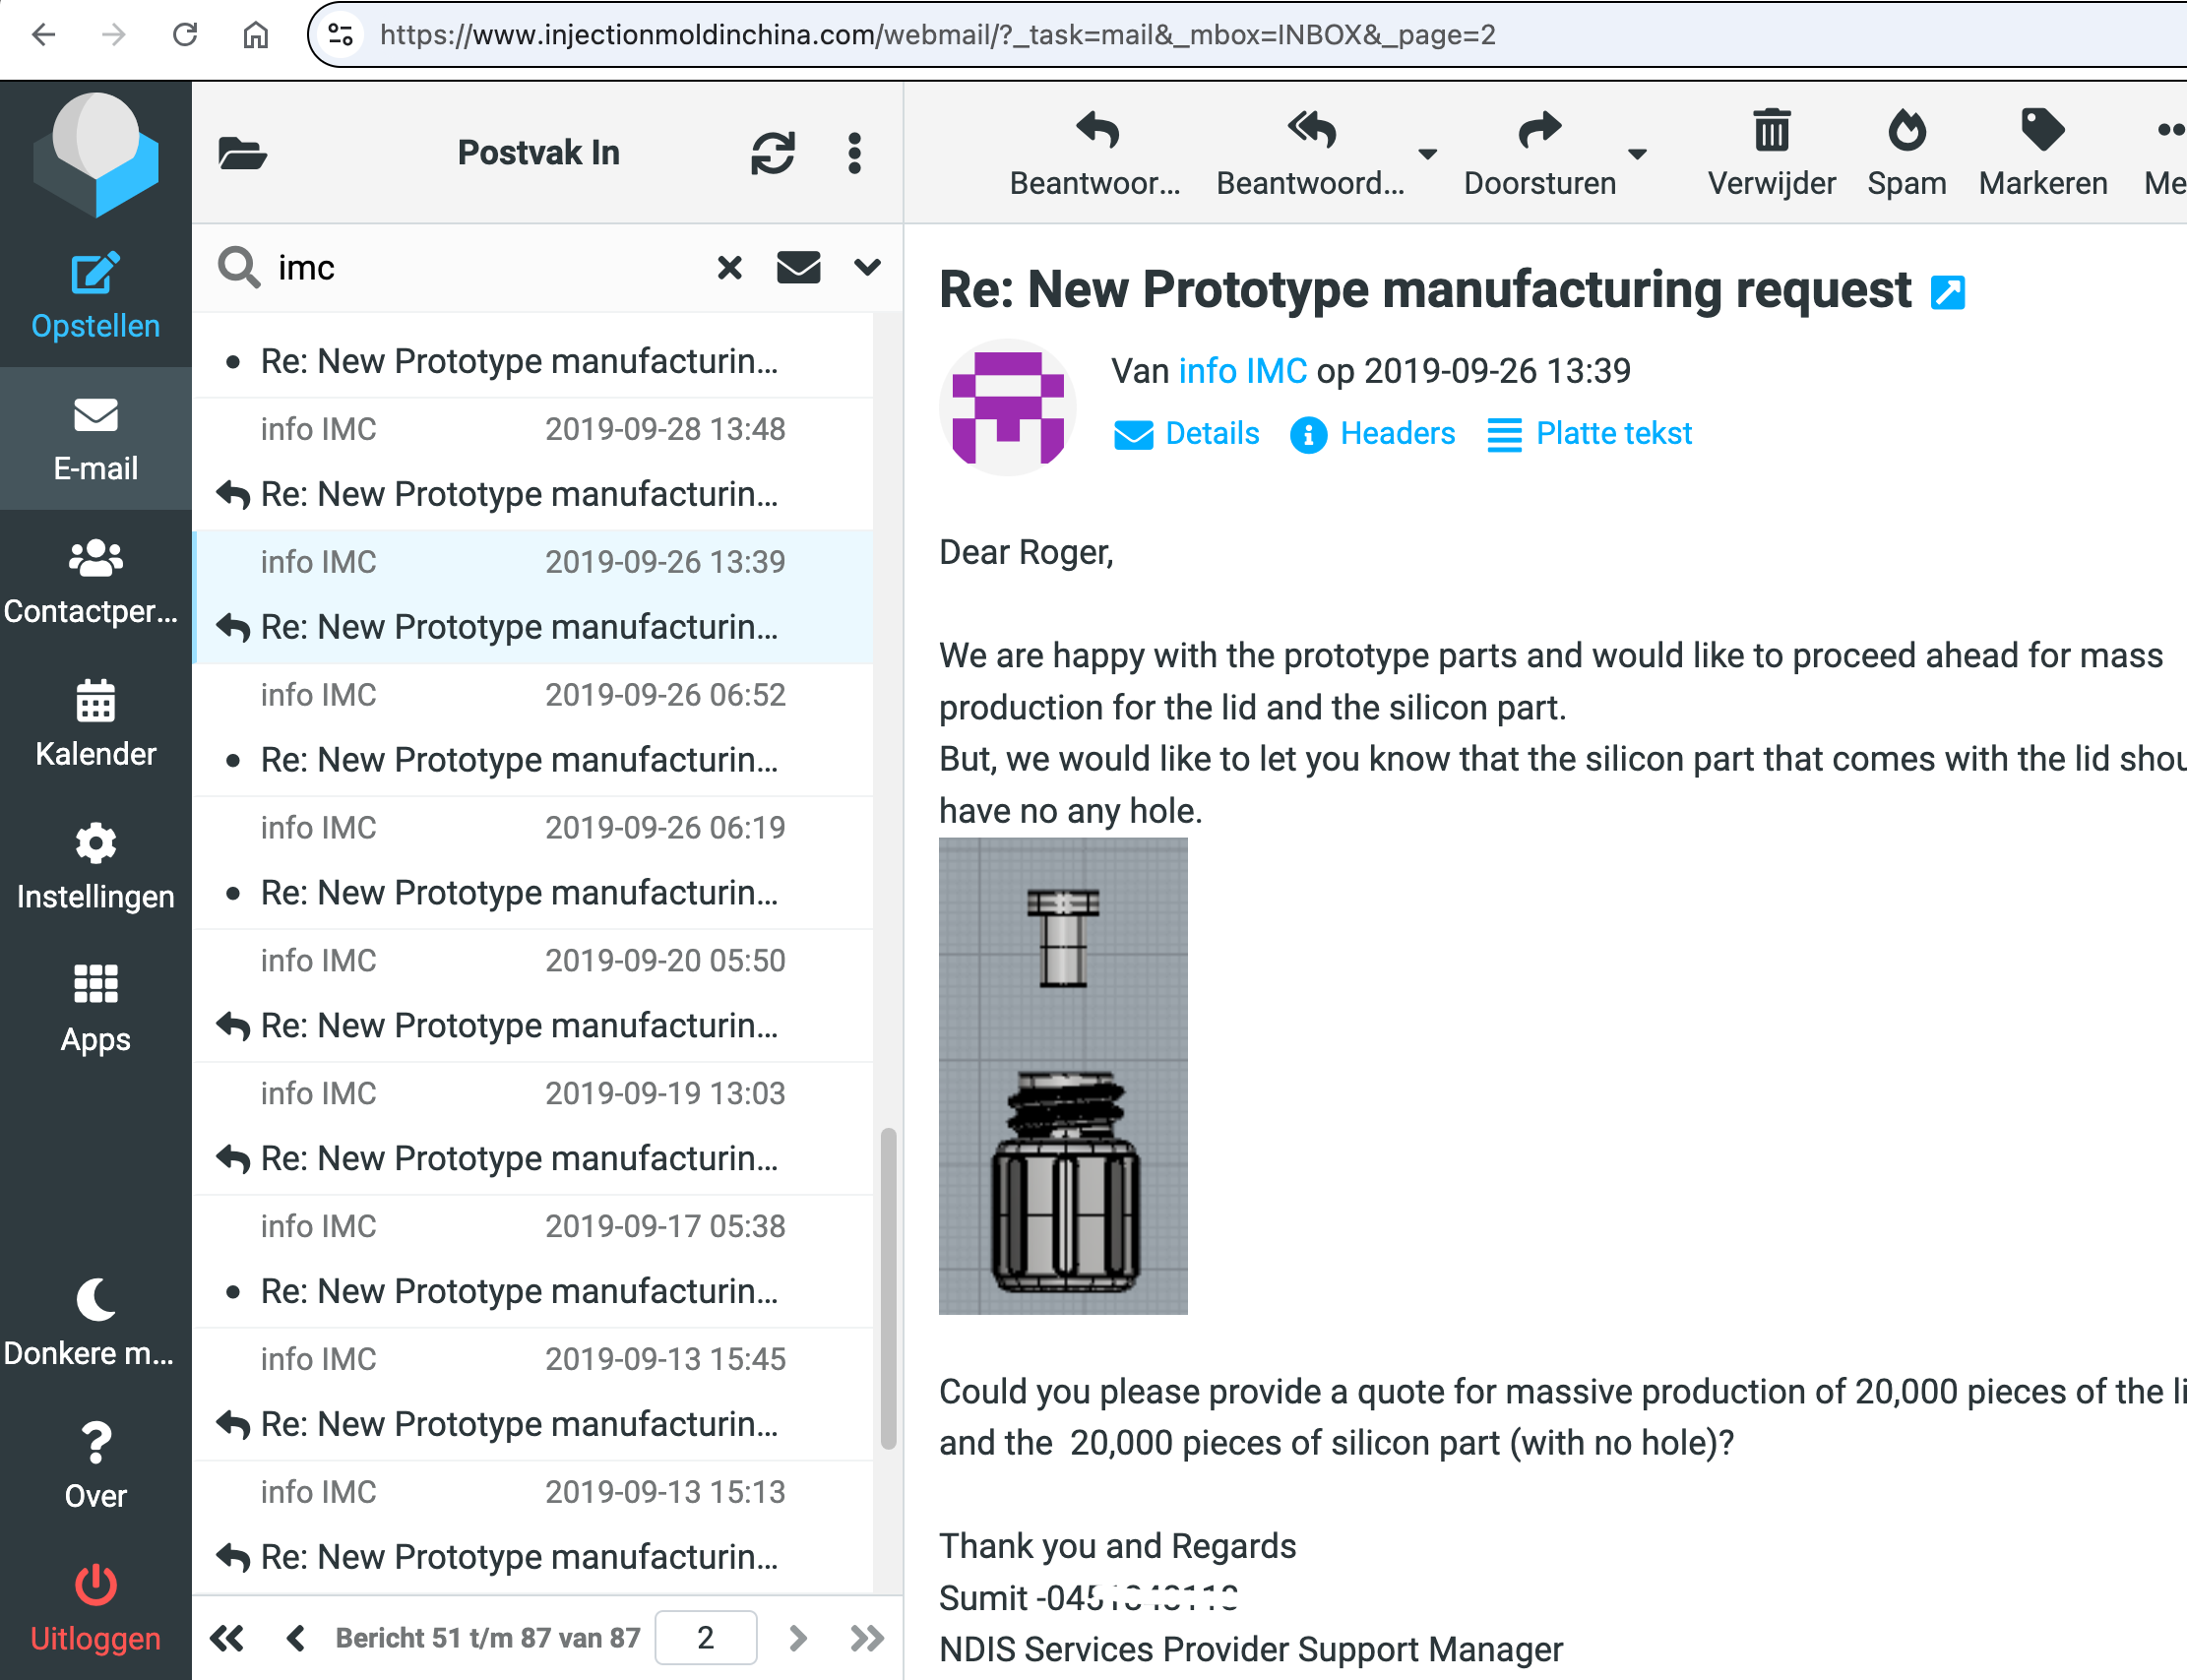The height and width of the screenshot is (1680, 2187).
Task: Open the three-dot mailbox options menu
Action: click(853, 153)
